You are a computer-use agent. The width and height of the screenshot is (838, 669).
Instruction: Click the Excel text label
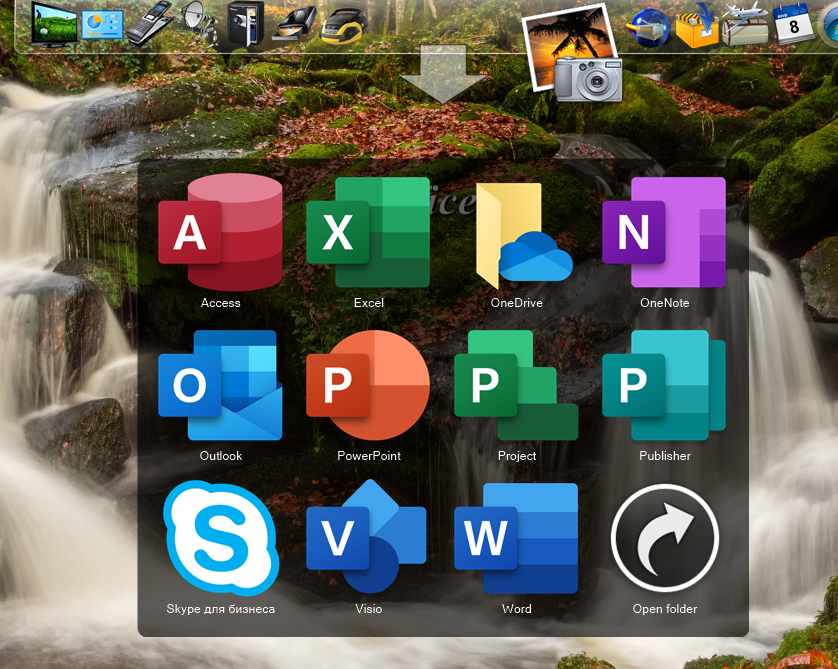pyautogui.click(x=369, y=303)
